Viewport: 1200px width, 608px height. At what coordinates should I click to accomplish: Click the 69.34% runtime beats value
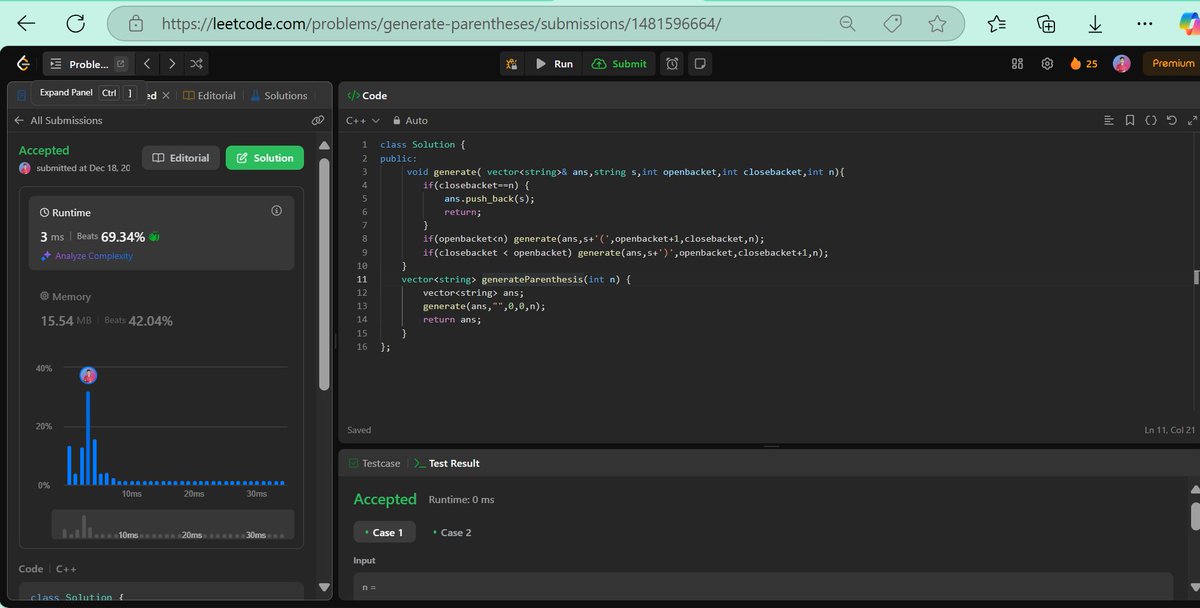pyautogui.click(x=123, y=237)
